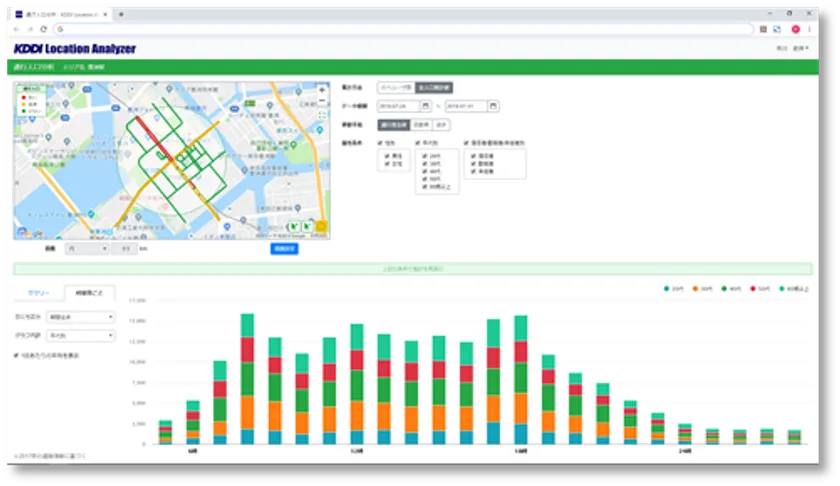The image size is (840, 486).
Task: Reload the page in the browser
Action: (44, 29)
